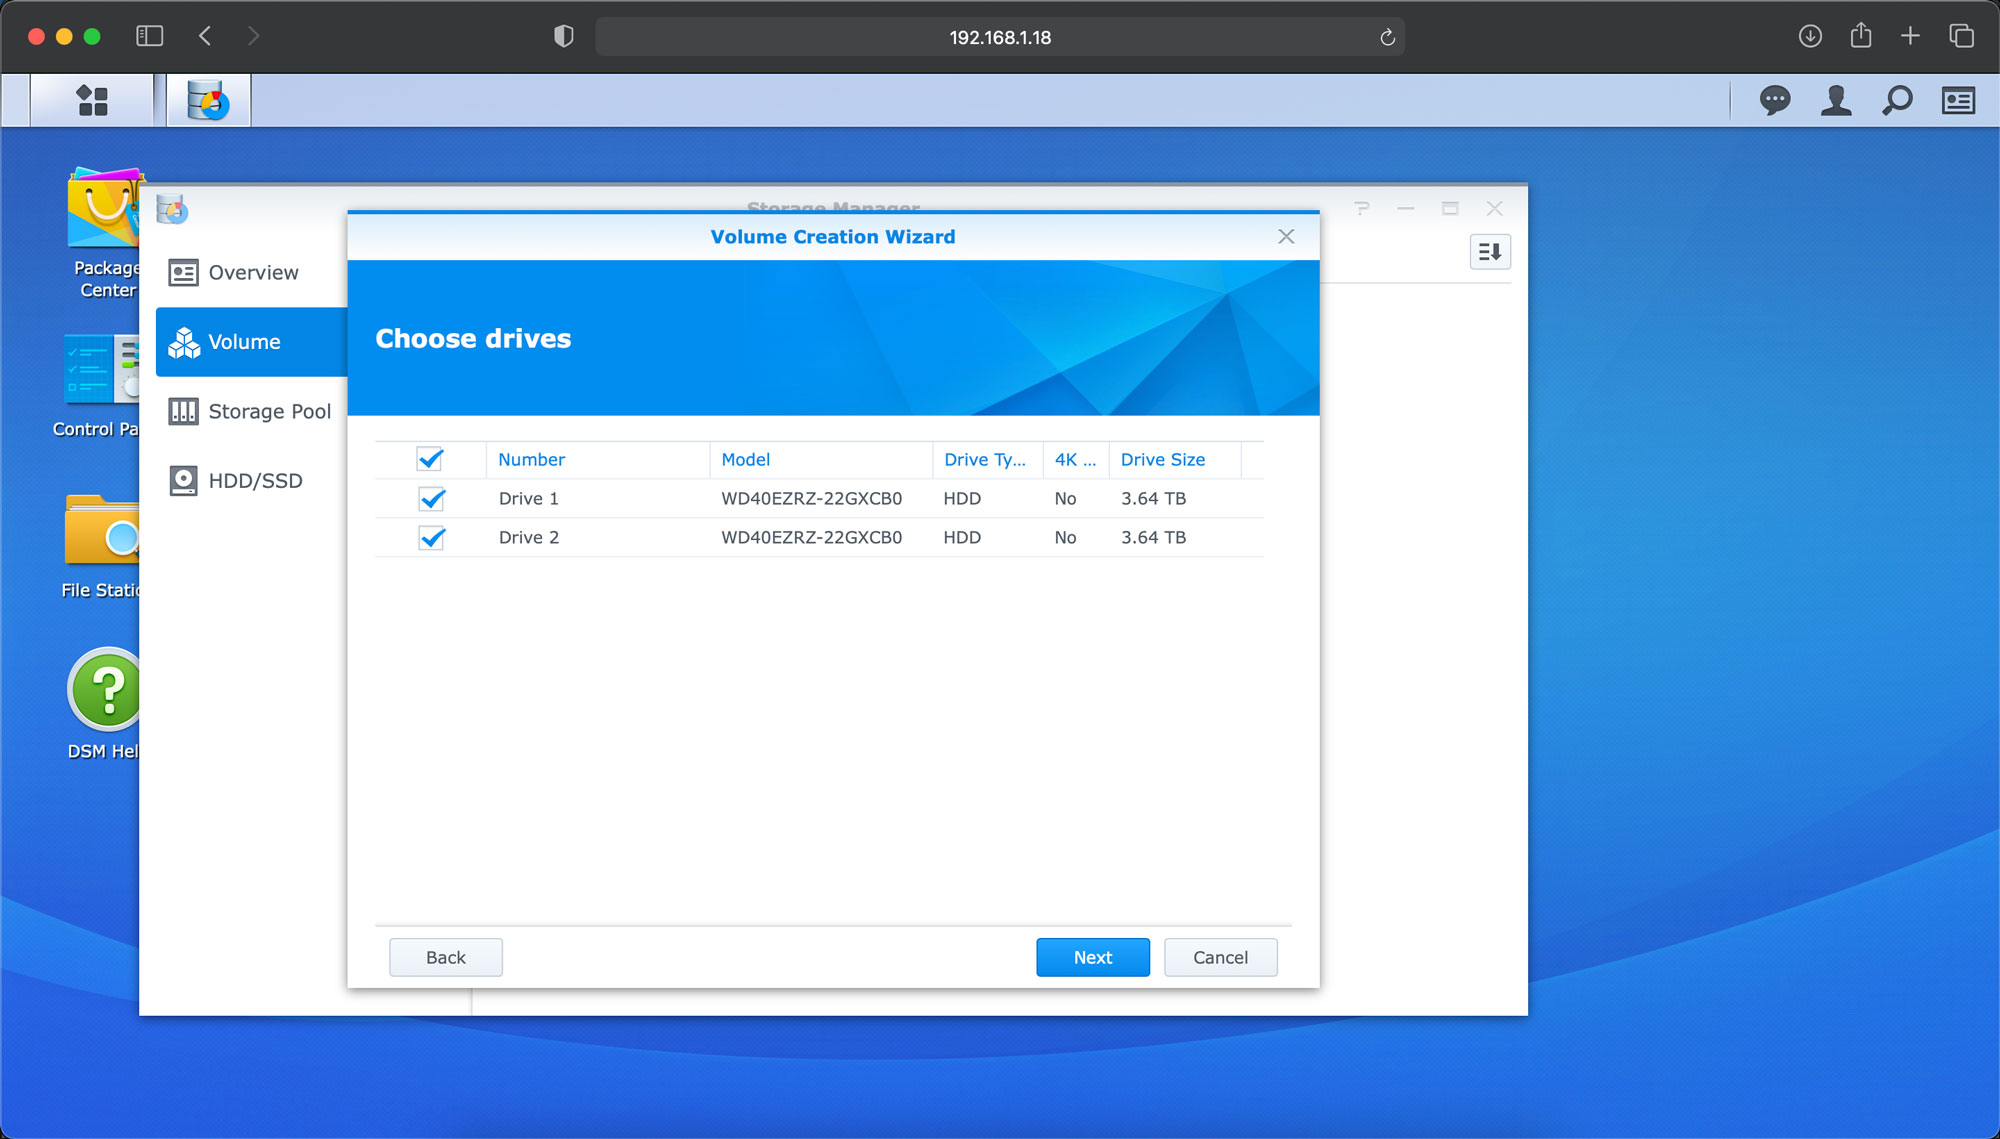Toggle the select-all drives checkbox
The height and width of the screenshot is (1139, 2000).
430,459
